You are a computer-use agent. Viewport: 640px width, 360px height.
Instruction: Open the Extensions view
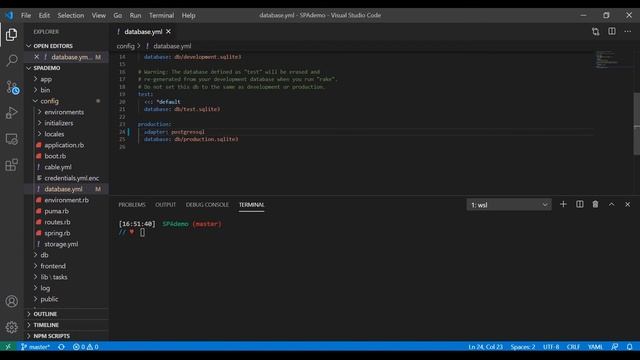coord(11,165)
